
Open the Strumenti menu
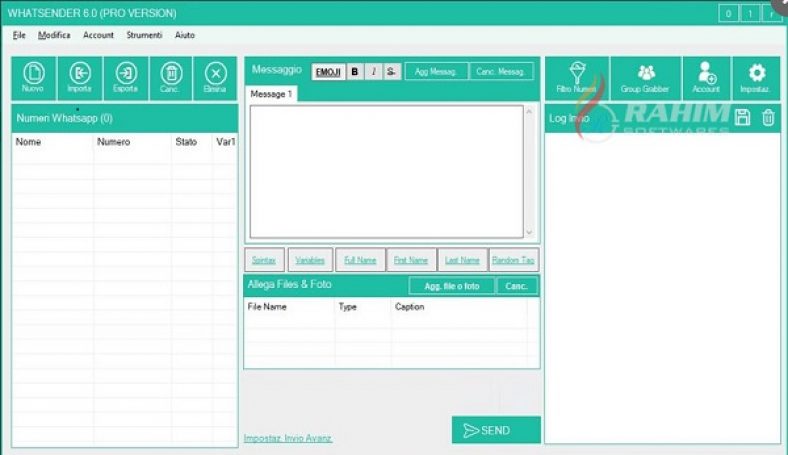click(x=144, y=35)
